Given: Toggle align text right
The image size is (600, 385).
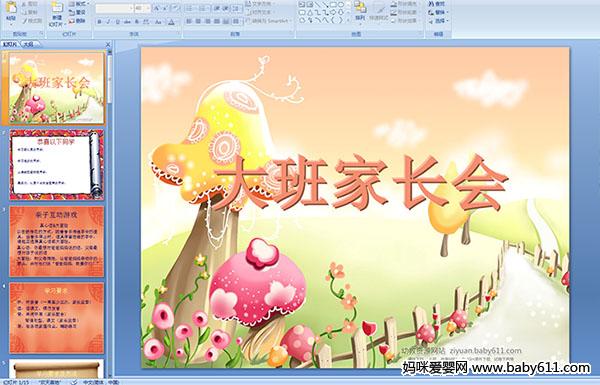Looking at the screenshot, I should point(207,21).
